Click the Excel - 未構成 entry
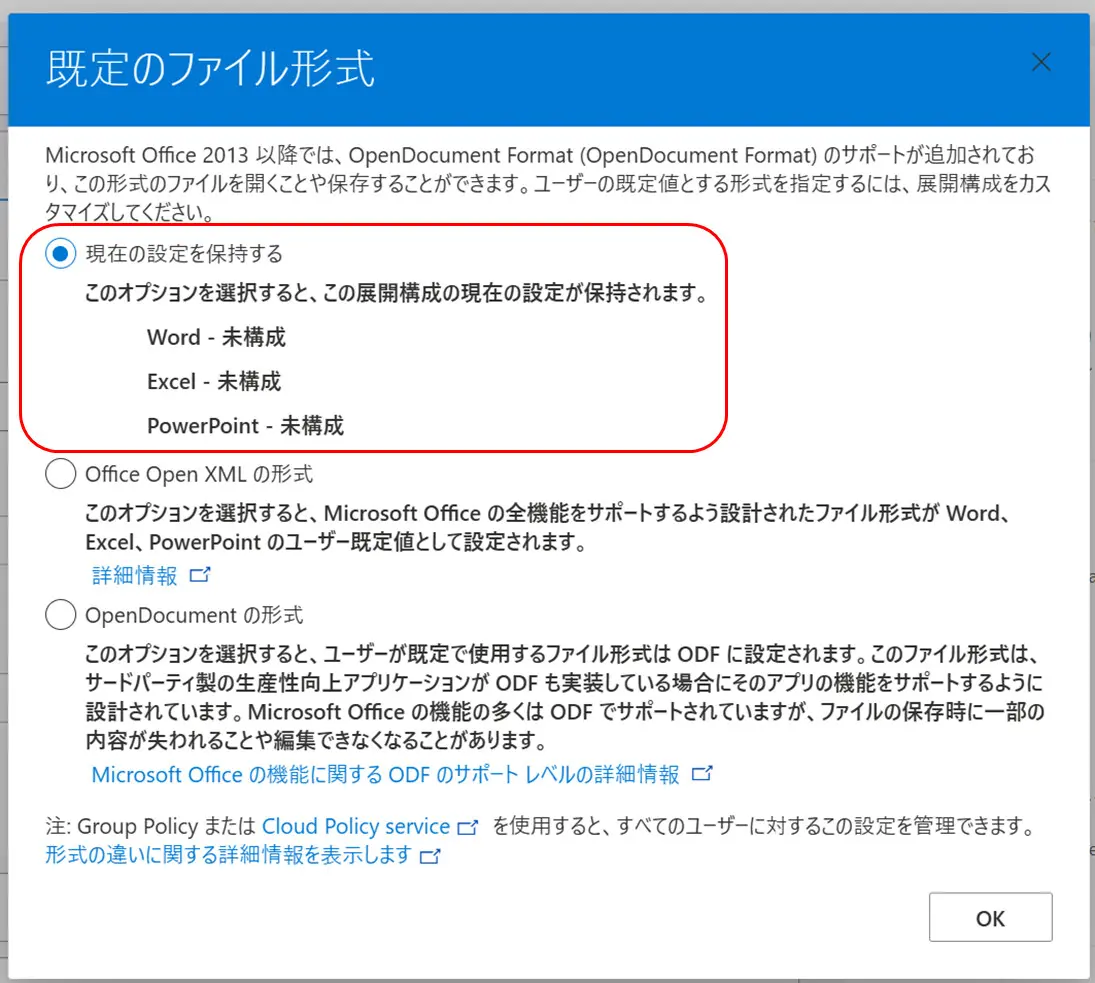 pos(213,381)
